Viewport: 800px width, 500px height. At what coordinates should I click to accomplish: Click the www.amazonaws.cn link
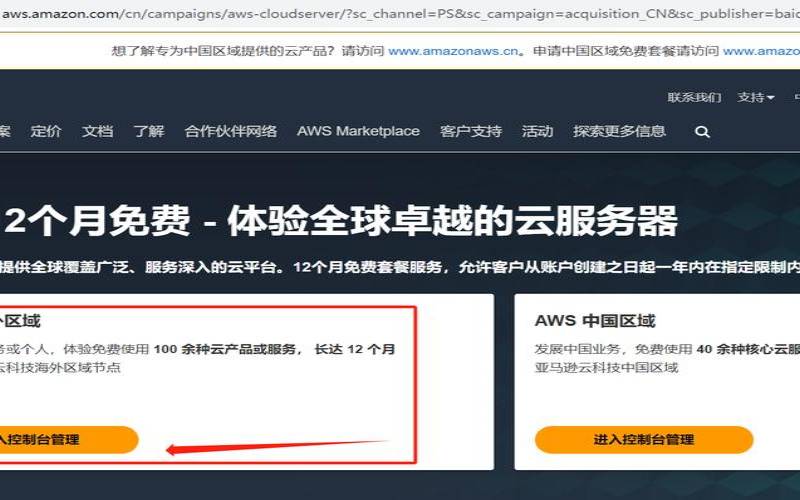[453, 51]
